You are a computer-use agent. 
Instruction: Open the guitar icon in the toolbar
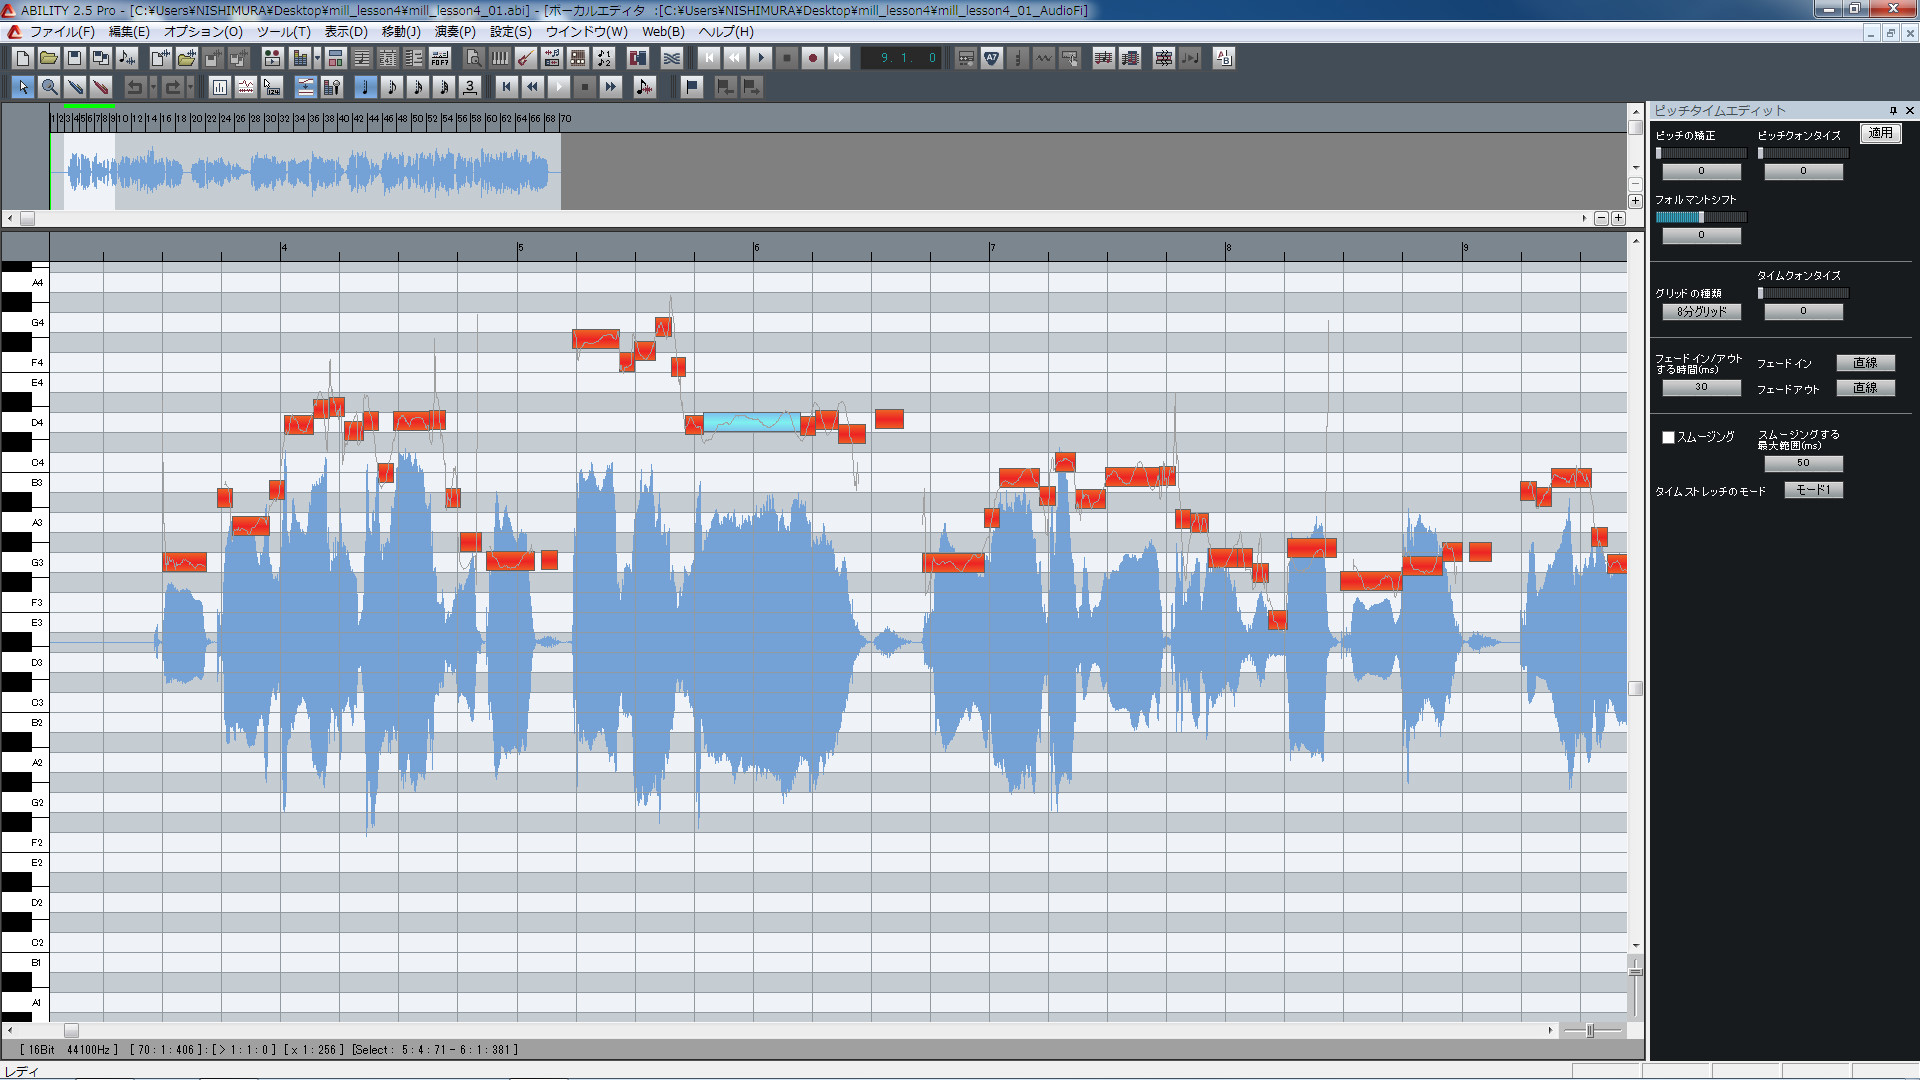coord(526,58)
